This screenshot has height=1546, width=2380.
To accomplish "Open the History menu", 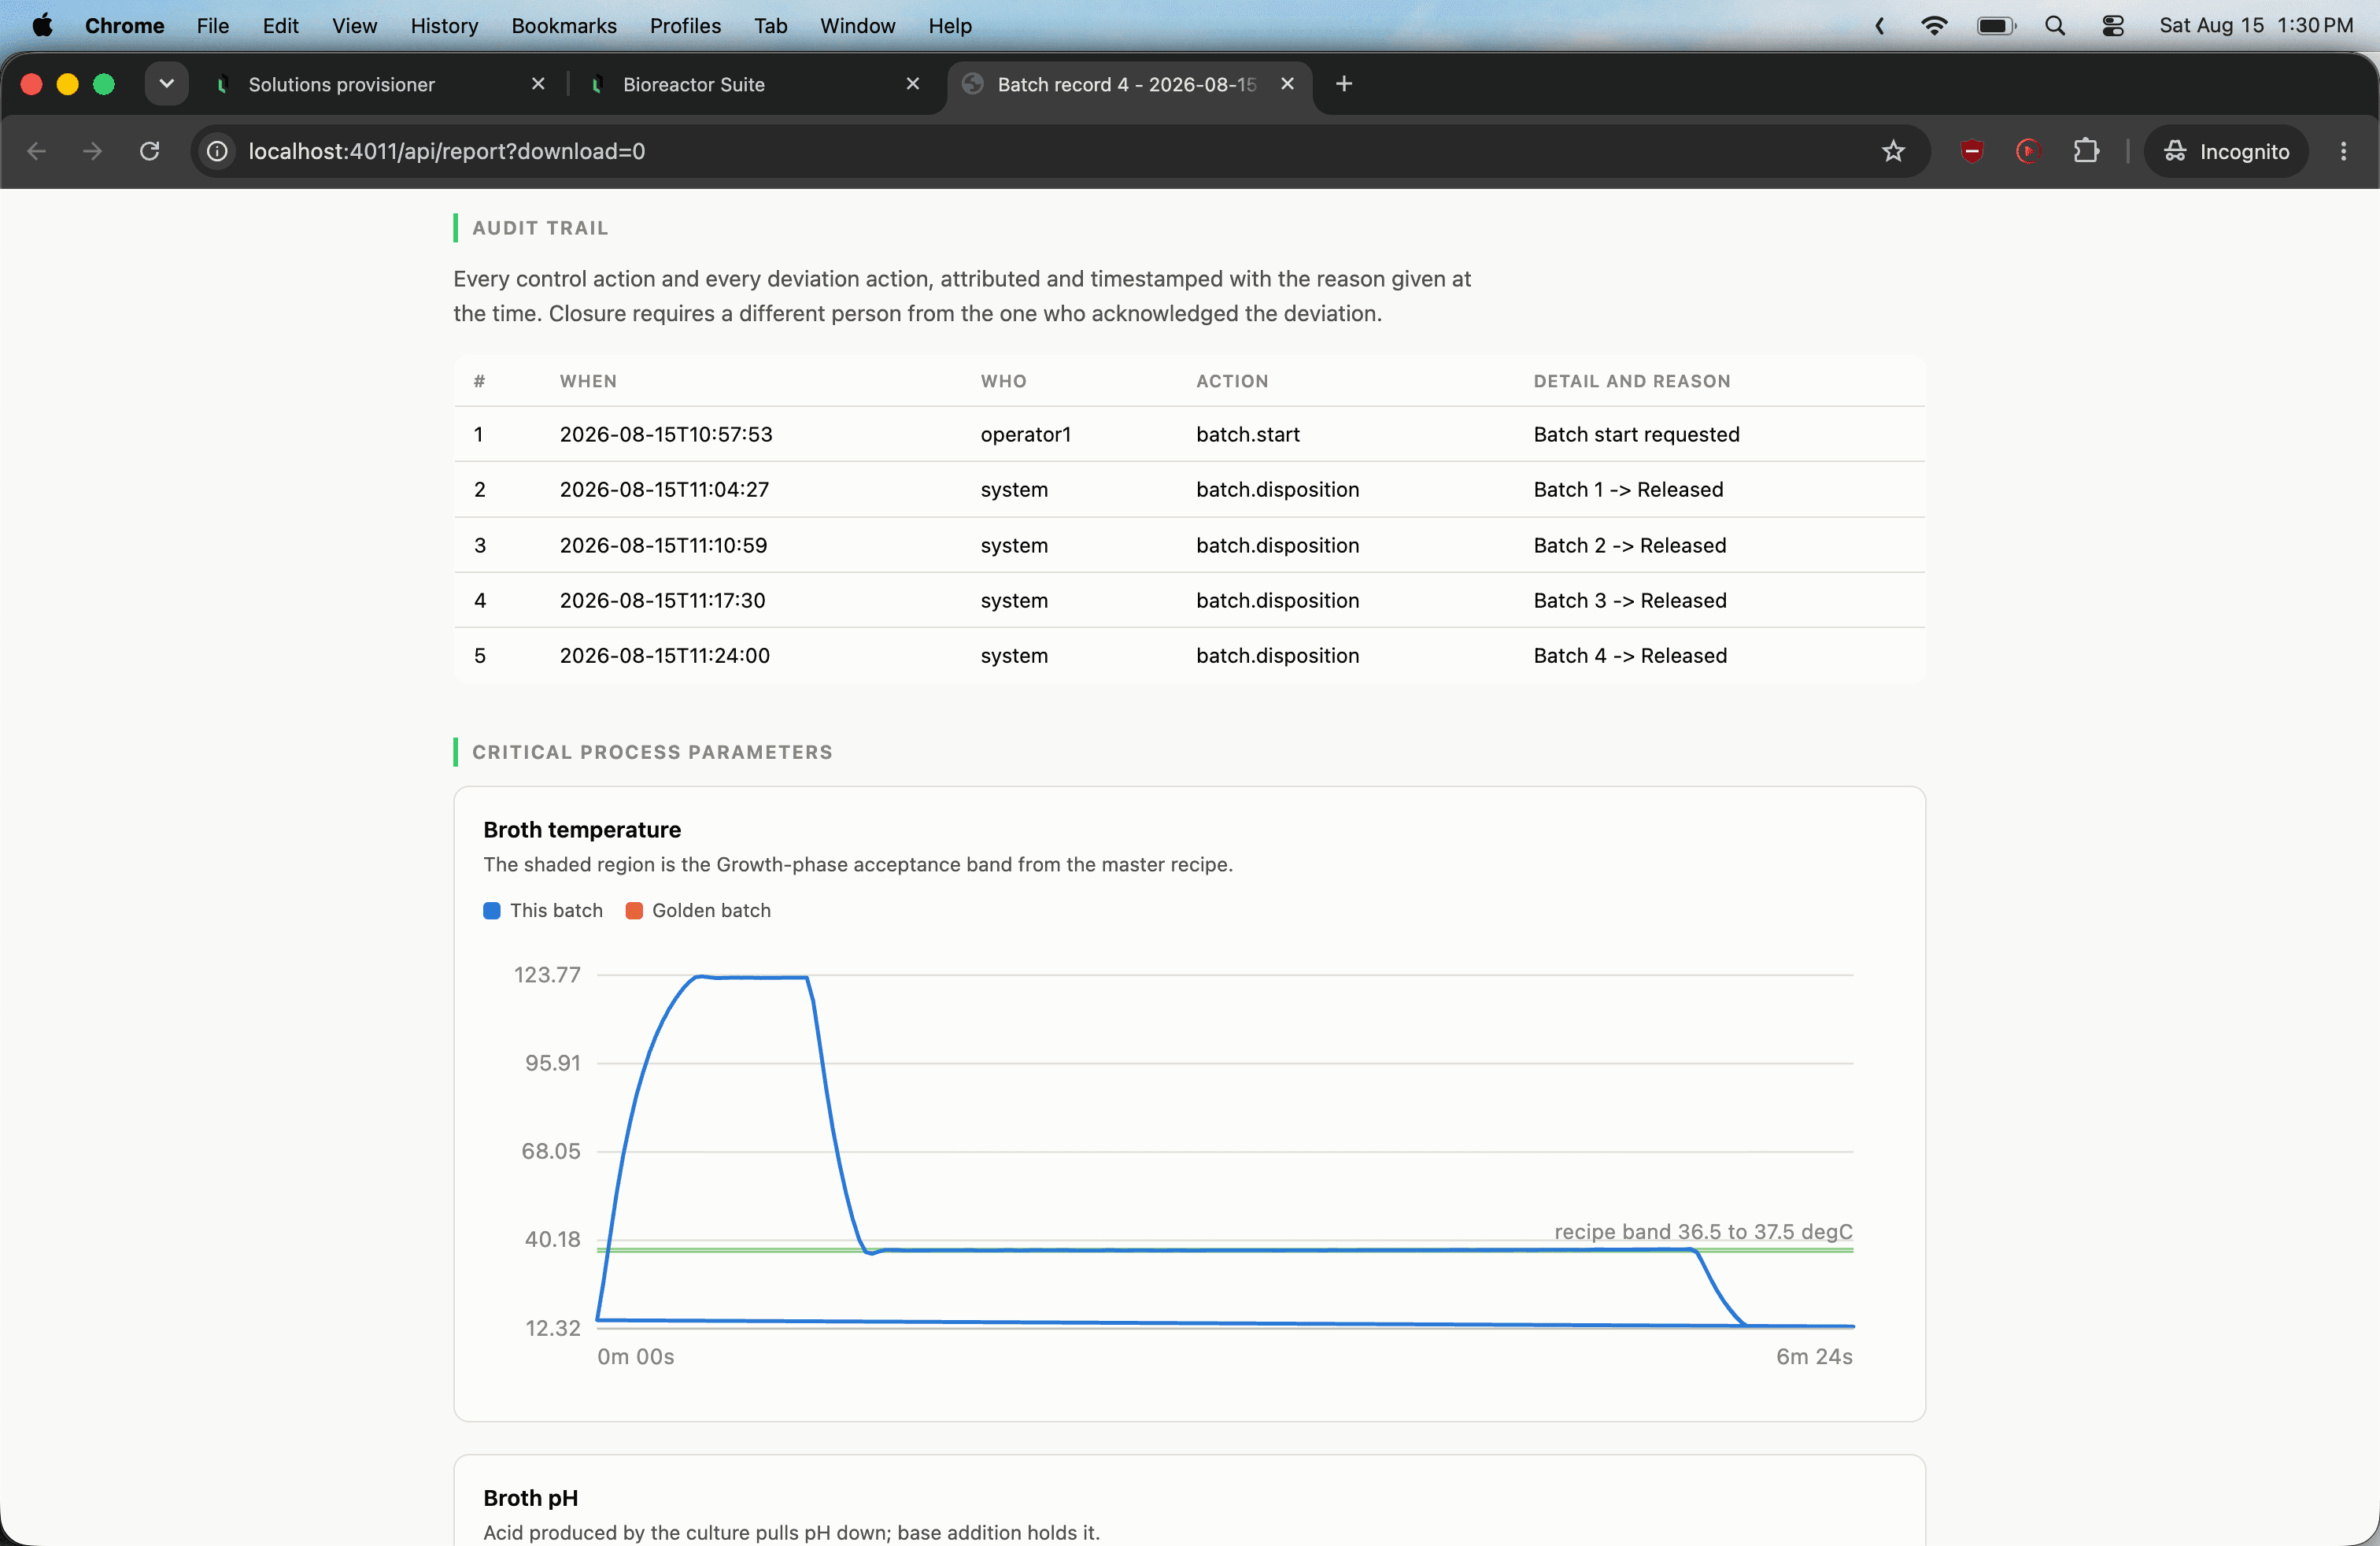I will 444,26.
